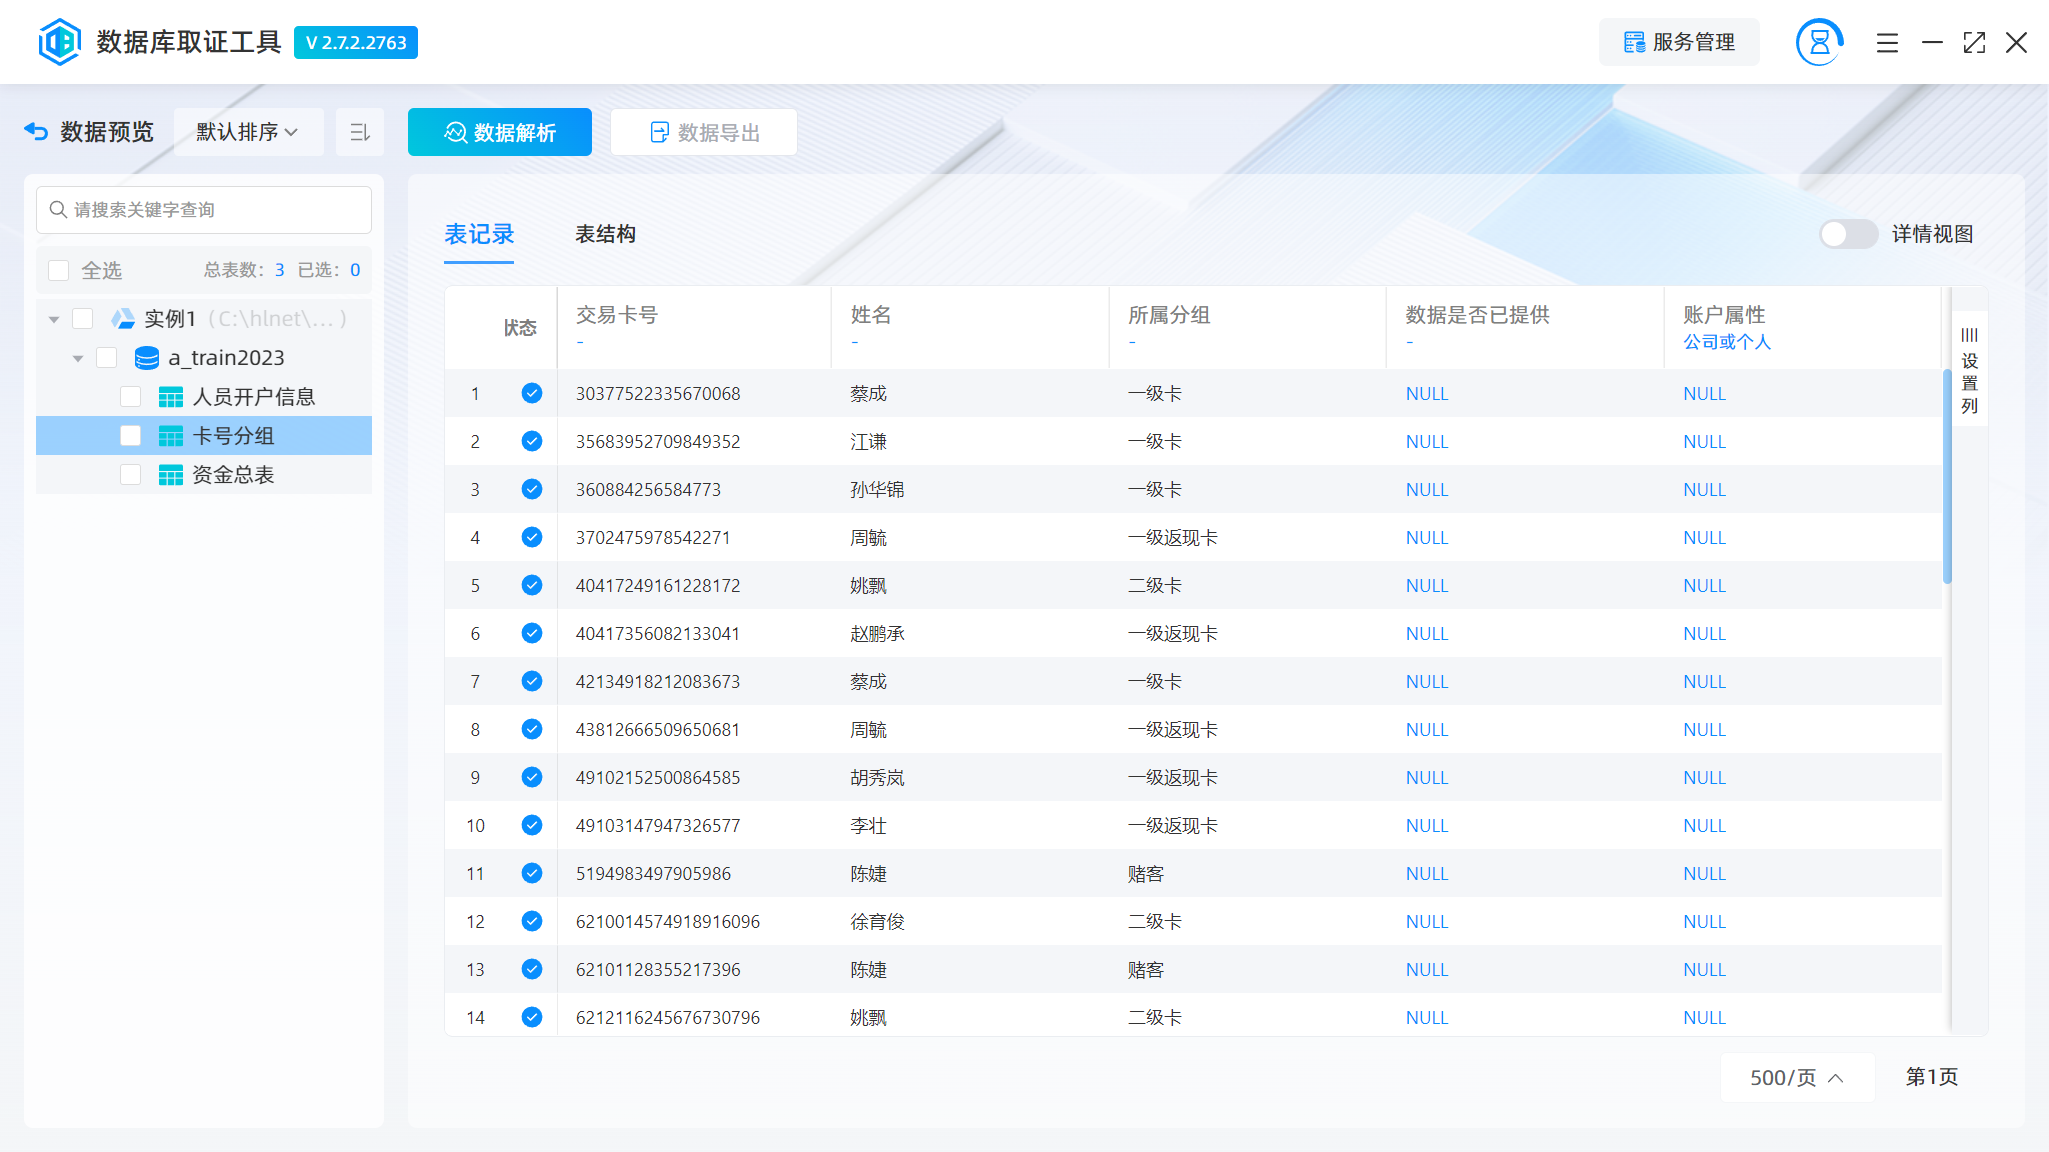Check the 卡号分组 table checkbox
2049x1152 pixels.
point(131,436)
